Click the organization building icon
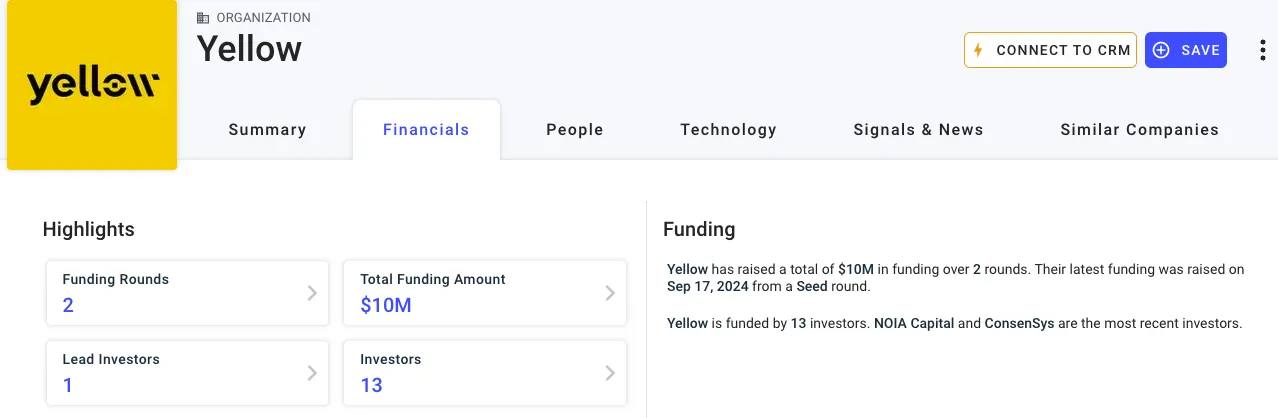 [x=203, y=18]
